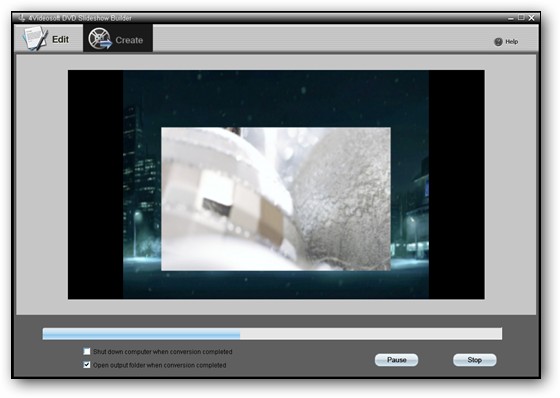
Task: Click the film reel Create icon
Action: pos(100,39)
